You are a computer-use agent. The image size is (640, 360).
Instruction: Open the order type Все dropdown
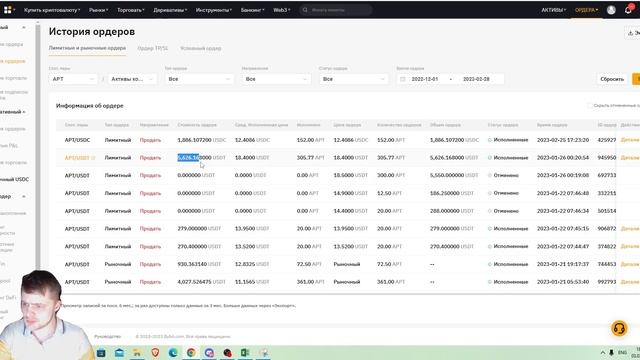tap(199, 79)
